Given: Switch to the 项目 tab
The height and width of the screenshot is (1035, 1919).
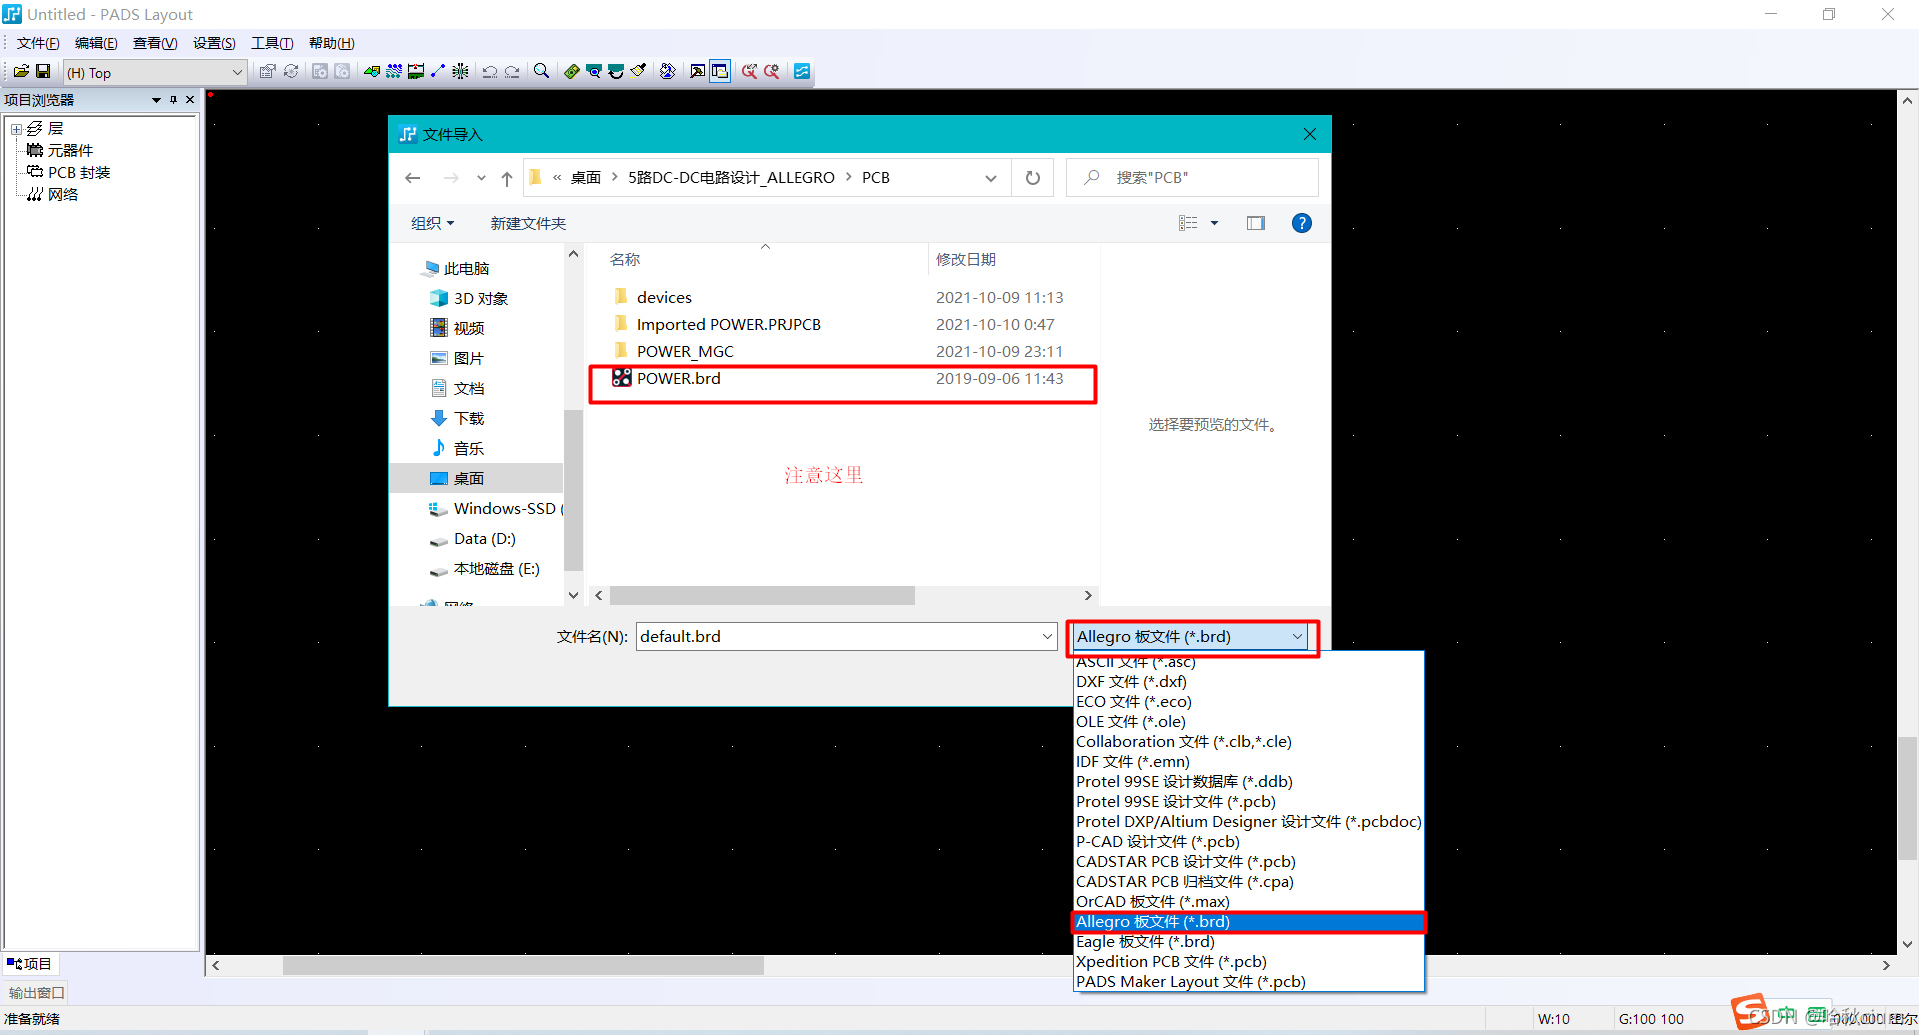Looking at the screenshot, I should [x=29, y=964].
